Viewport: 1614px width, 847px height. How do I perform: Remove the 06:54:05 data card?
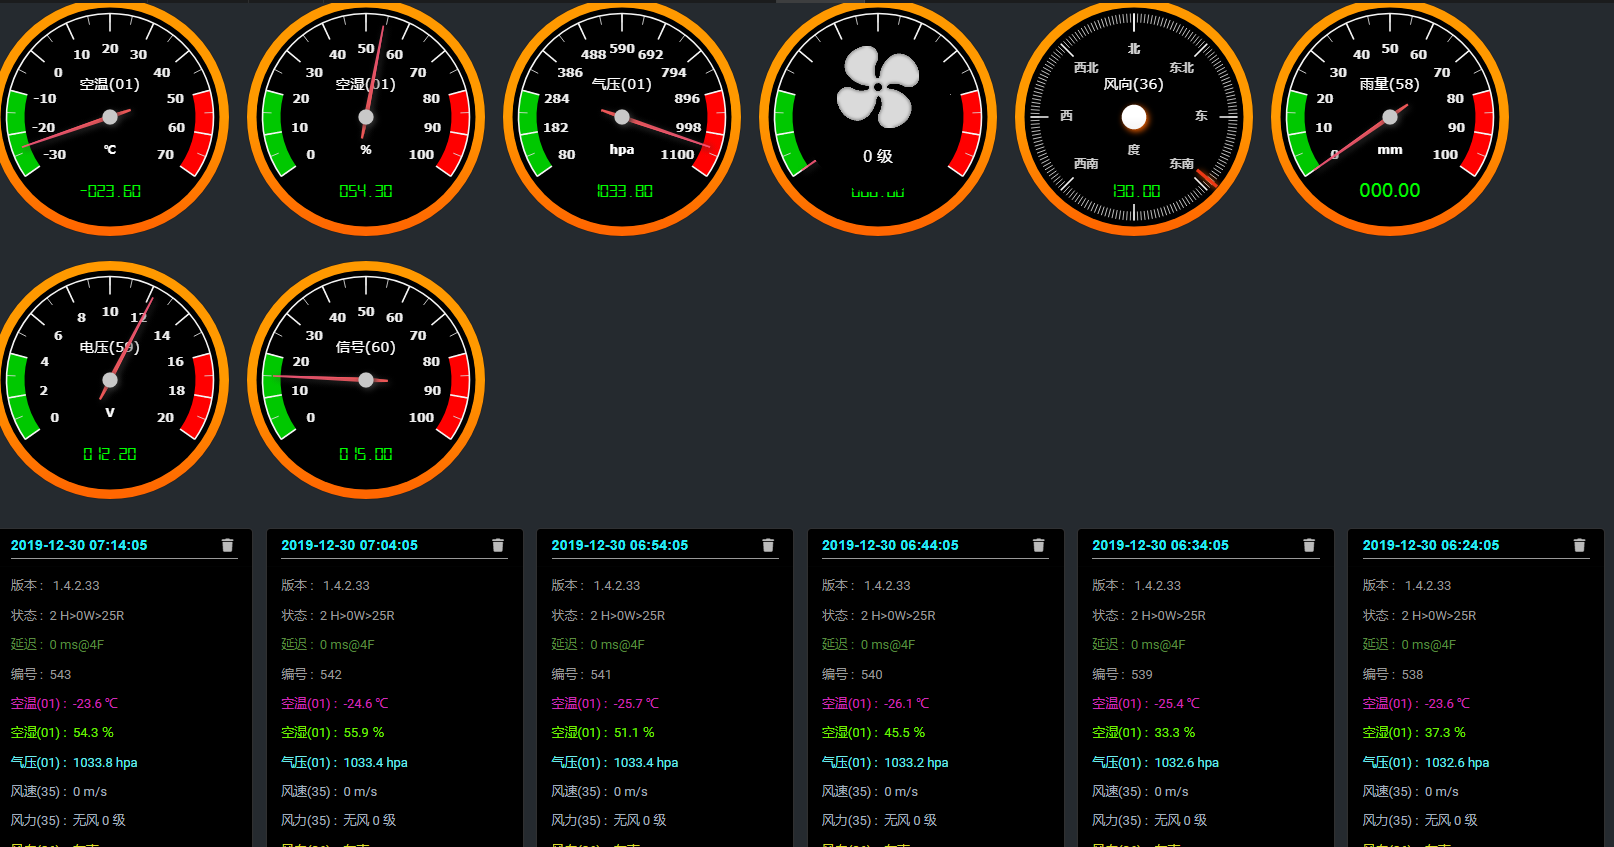point(768,545)
